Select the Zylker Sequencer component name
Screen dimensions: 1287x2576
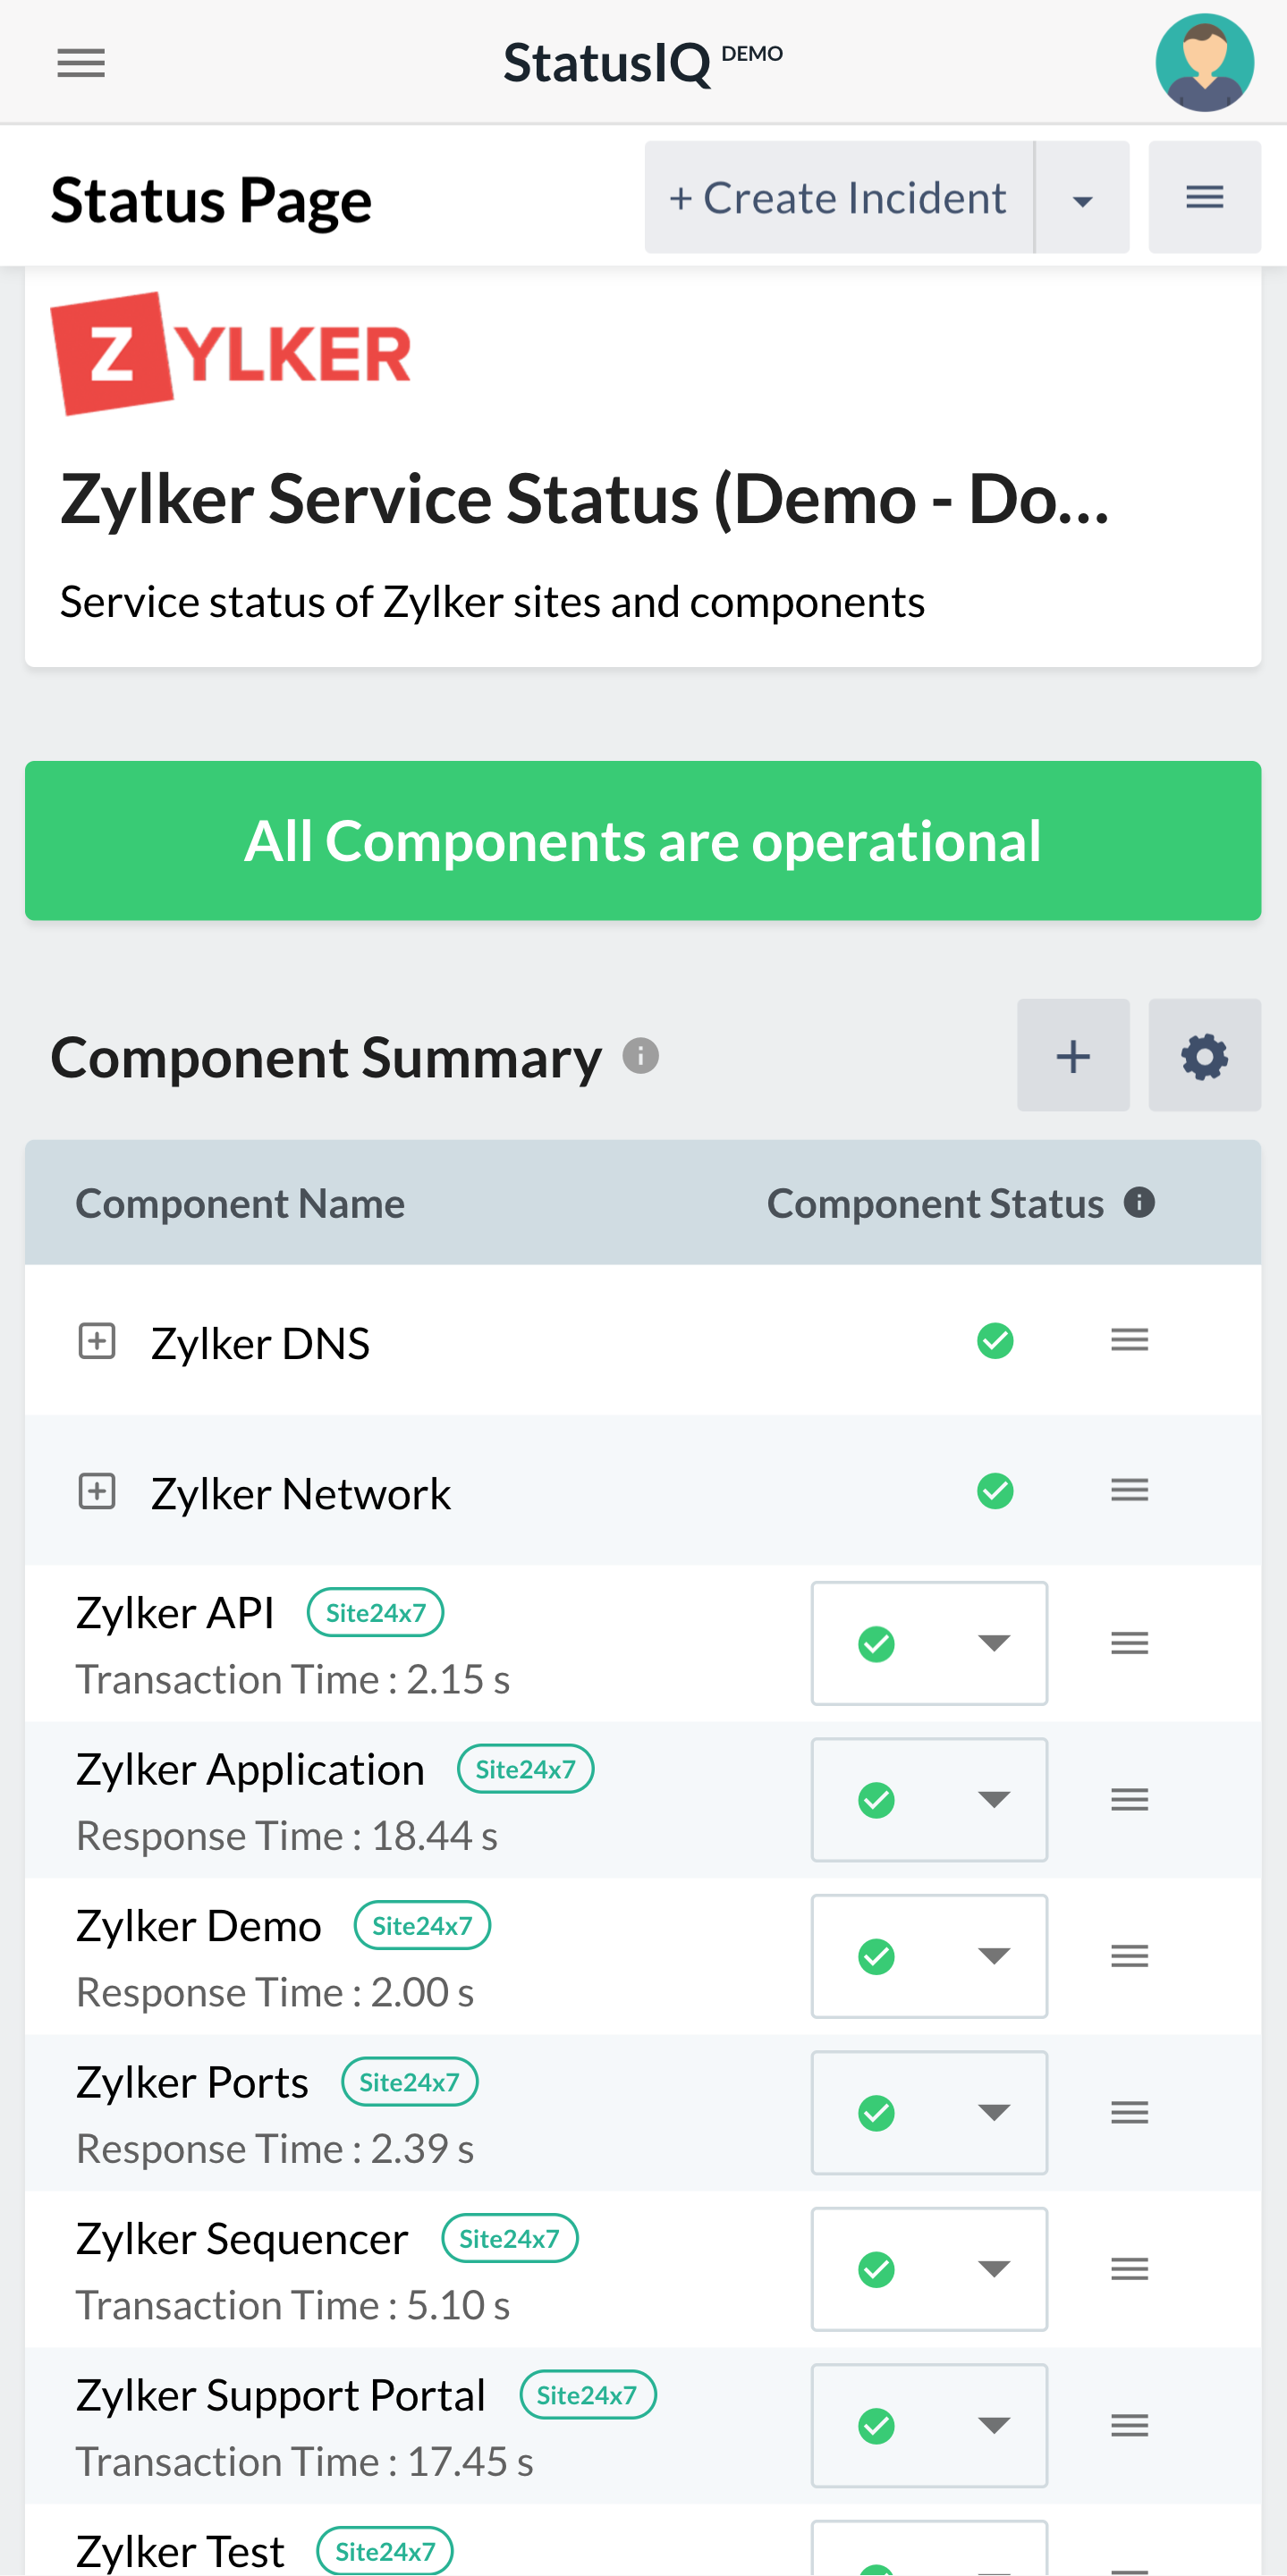(x=242, y=2238)
